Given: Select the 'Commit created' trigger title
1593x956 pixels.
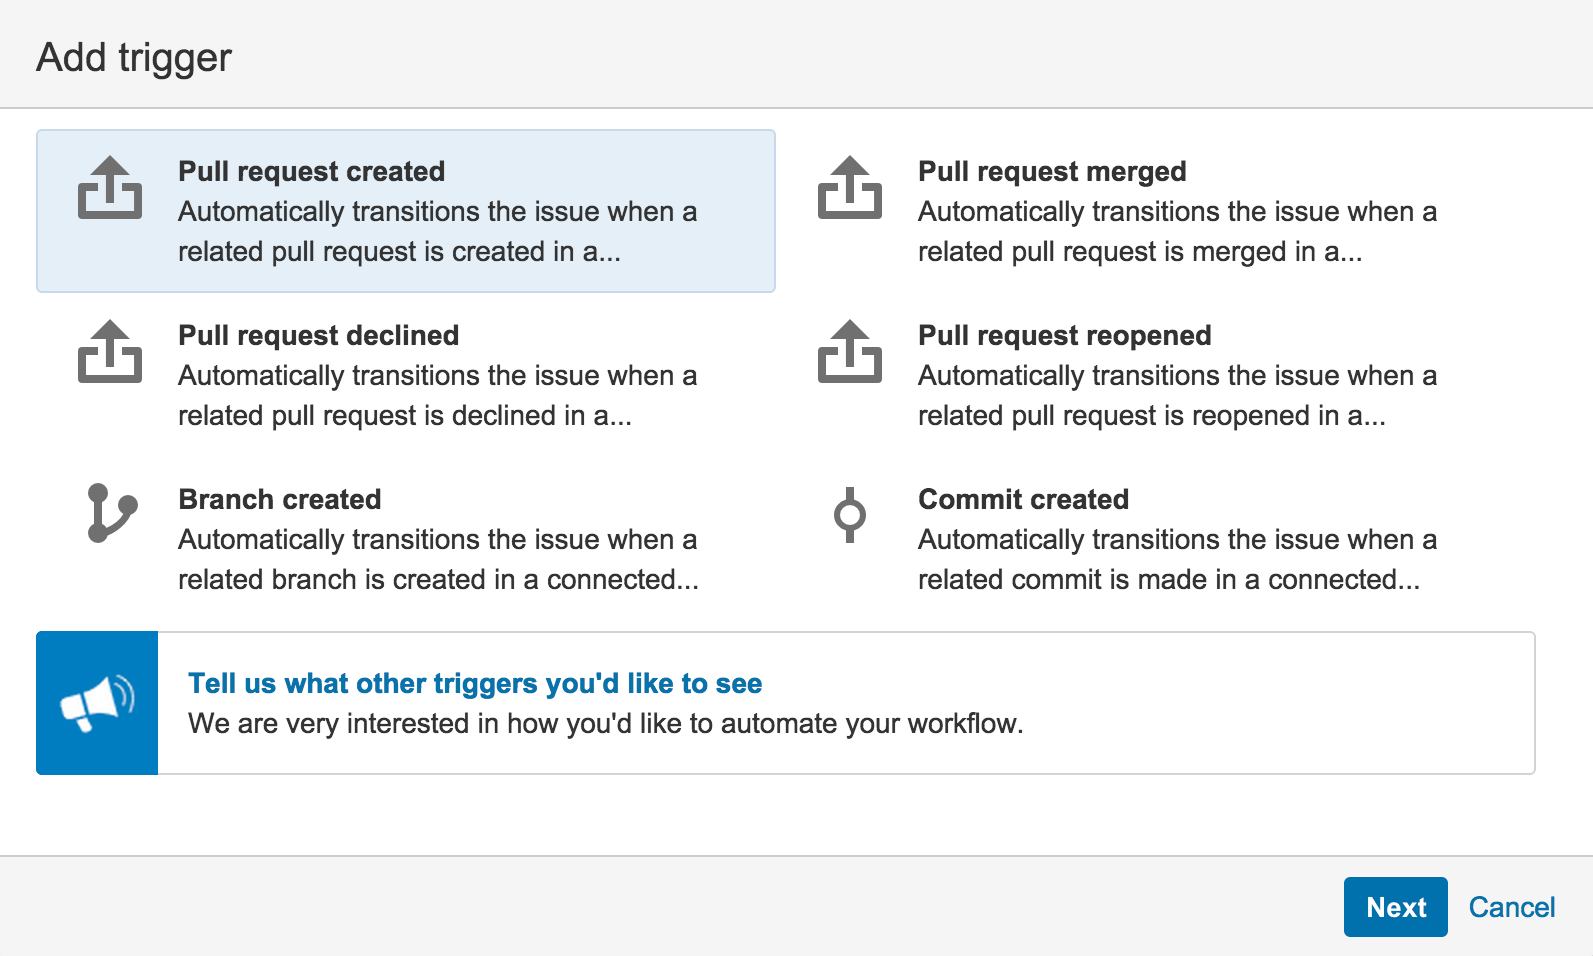Looking at the screenshot, I should coord(1023,499).
